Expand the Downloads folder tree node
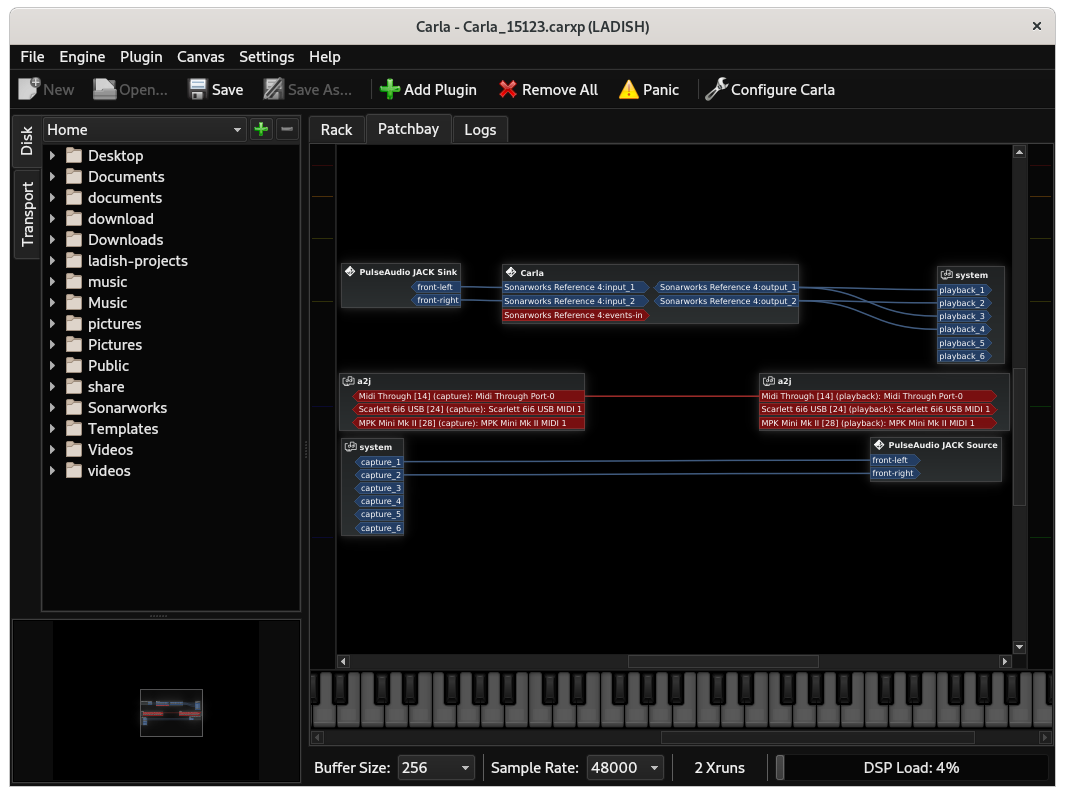The height and width of the screenshot is (796, 1065). [52, 240]
